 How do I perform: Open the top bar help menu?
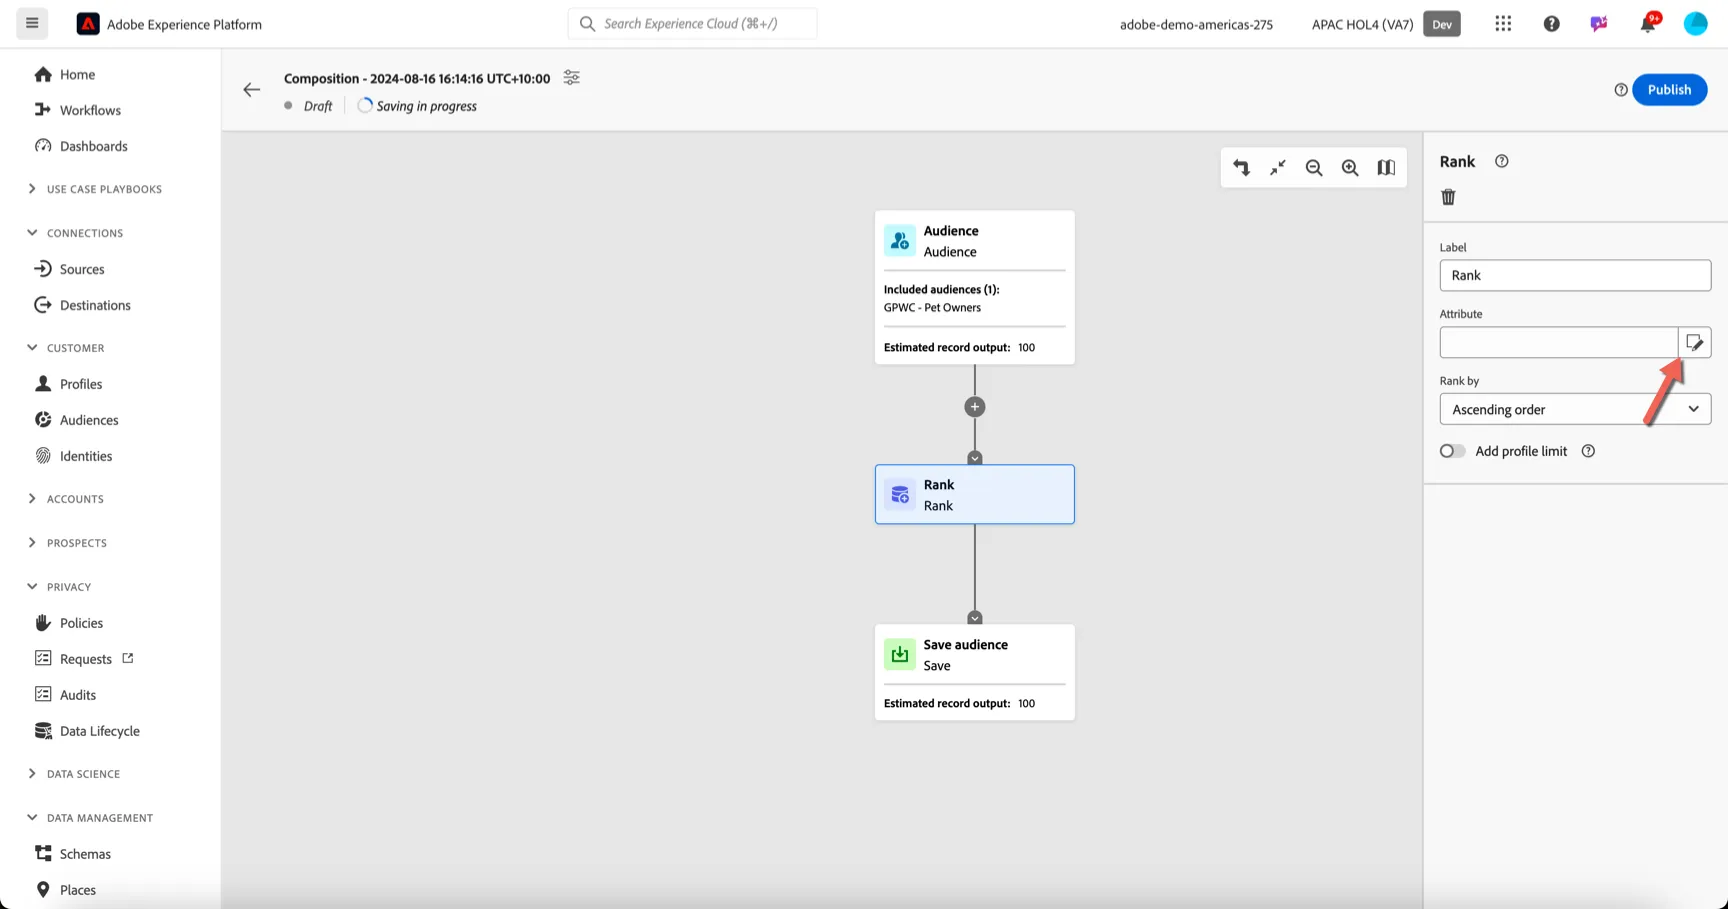1551,24
